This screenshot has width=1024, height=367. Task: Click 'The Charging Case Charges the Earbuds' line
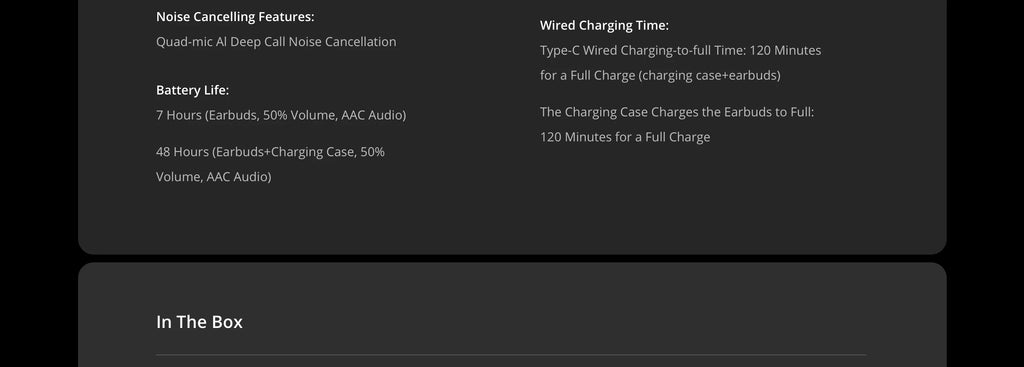click(x=677, y=112)
